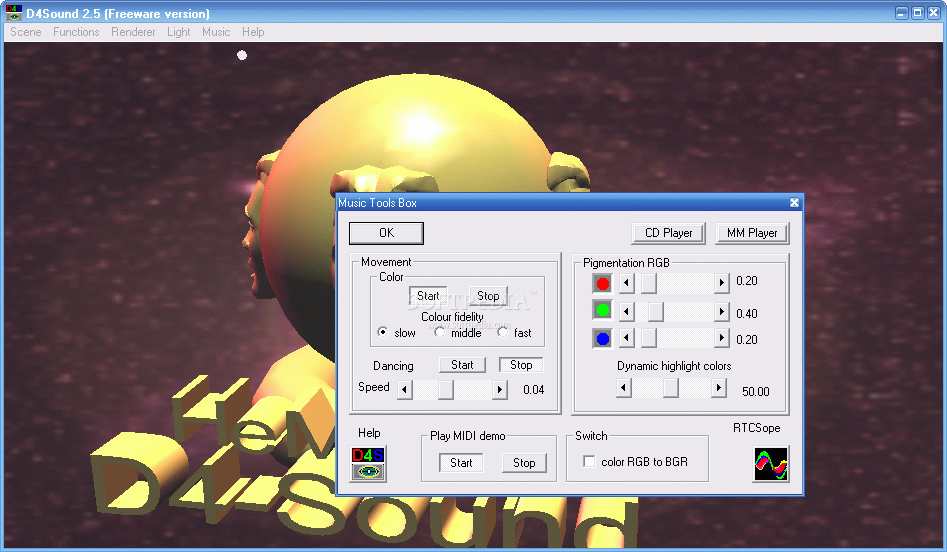This screenshot has width=947, height=552.
Task: Decrease dynamic highlight colors value
Action: pos(624,388)
